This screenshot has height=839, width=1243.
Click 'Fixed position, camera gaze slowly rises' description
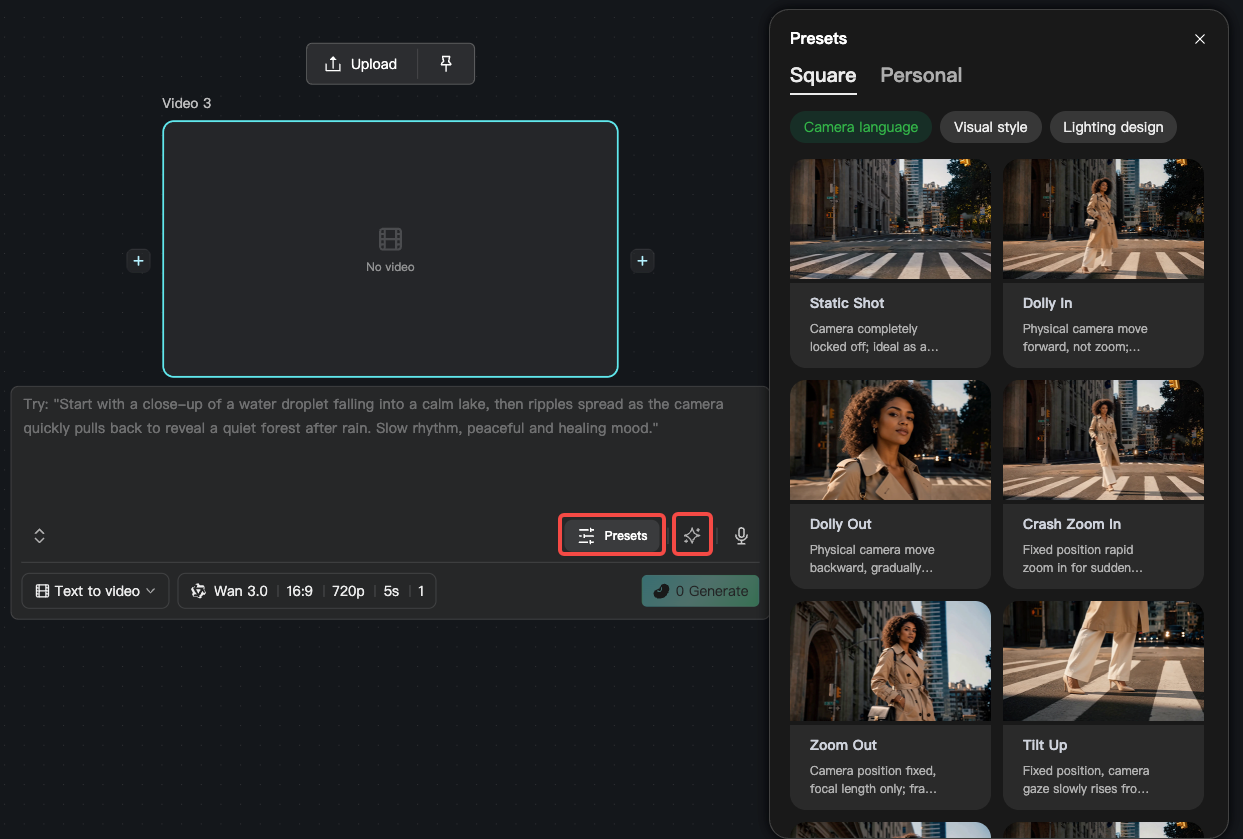click(x=1086, y=780)
